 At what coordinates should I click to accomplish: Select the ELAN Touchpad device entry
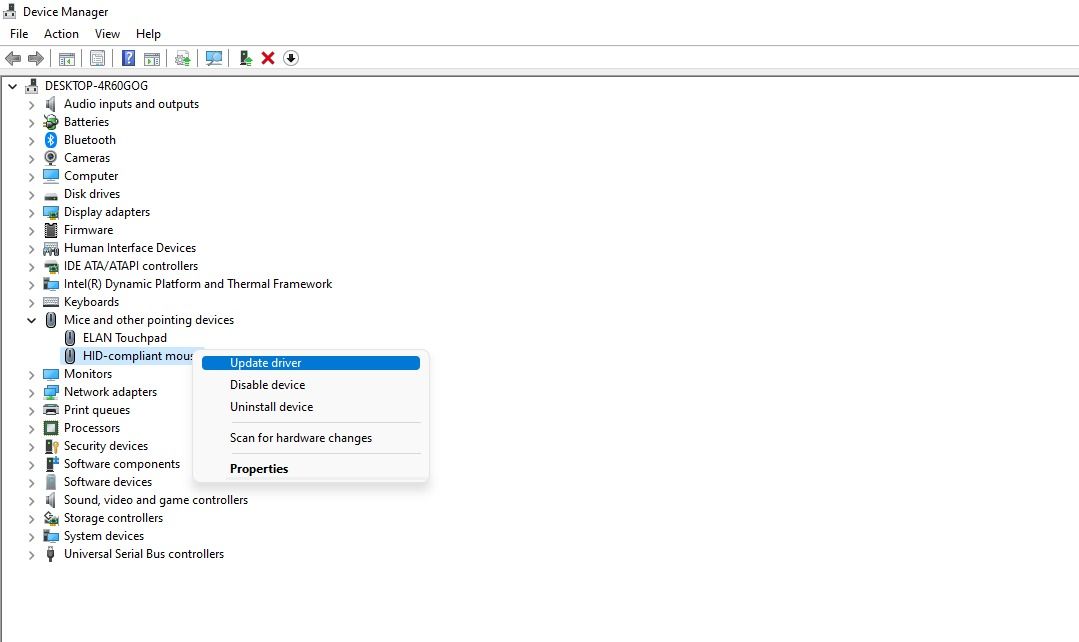coord(124,337)
